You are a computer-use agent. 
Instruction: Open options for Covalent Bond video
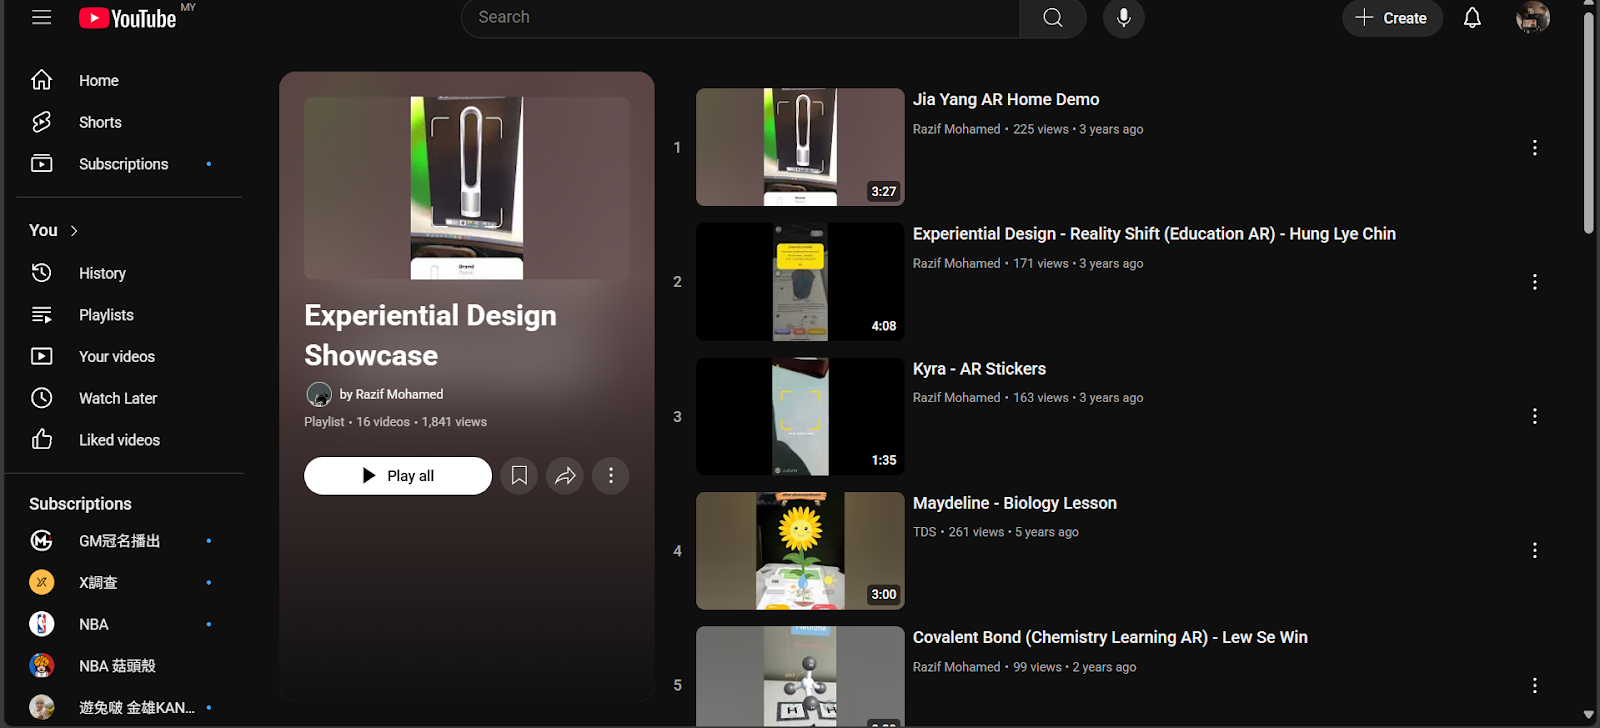pos(1534,685)
